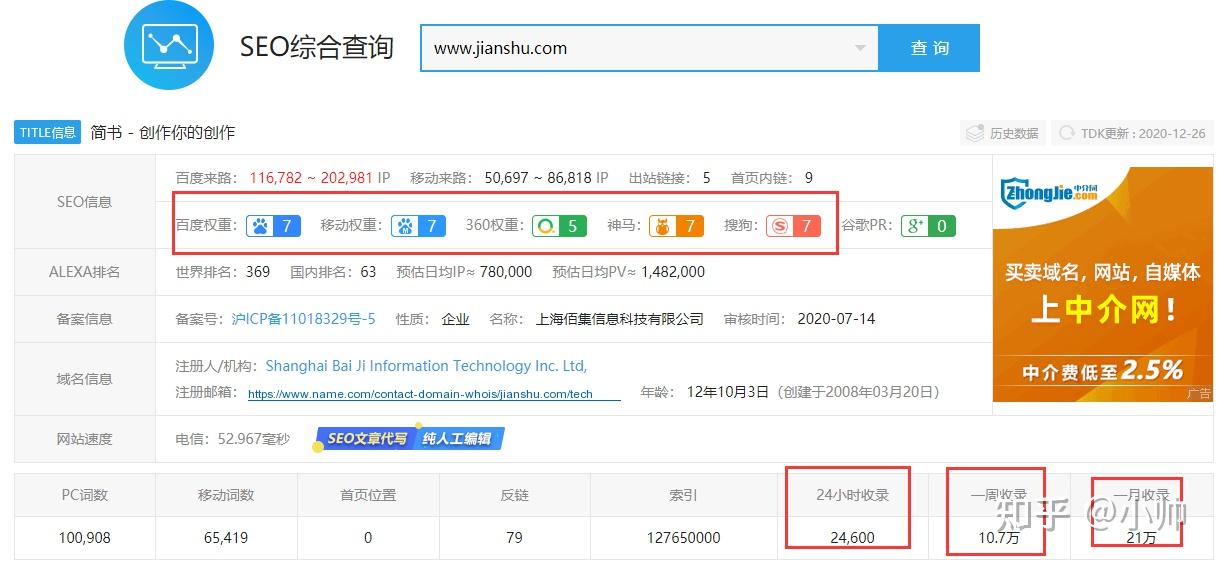Click the 历史数据 stack icon
The image size is (1218, 564).
pos(975,133)
